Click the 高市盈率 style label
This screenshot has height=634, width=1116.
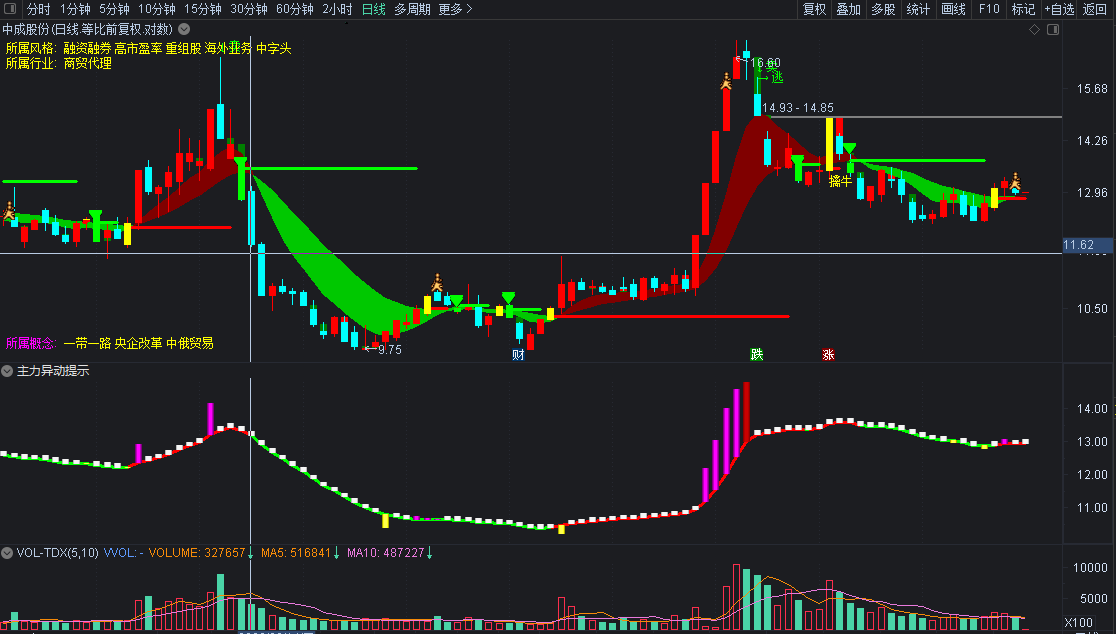pos(139,48)
